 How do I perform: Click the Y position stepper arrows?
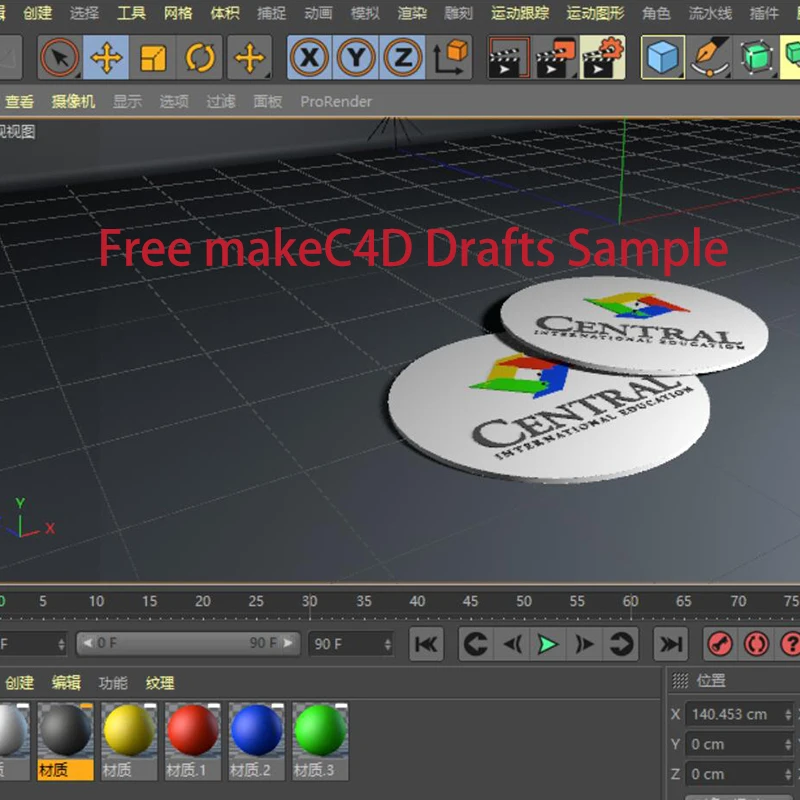(788, 744)
